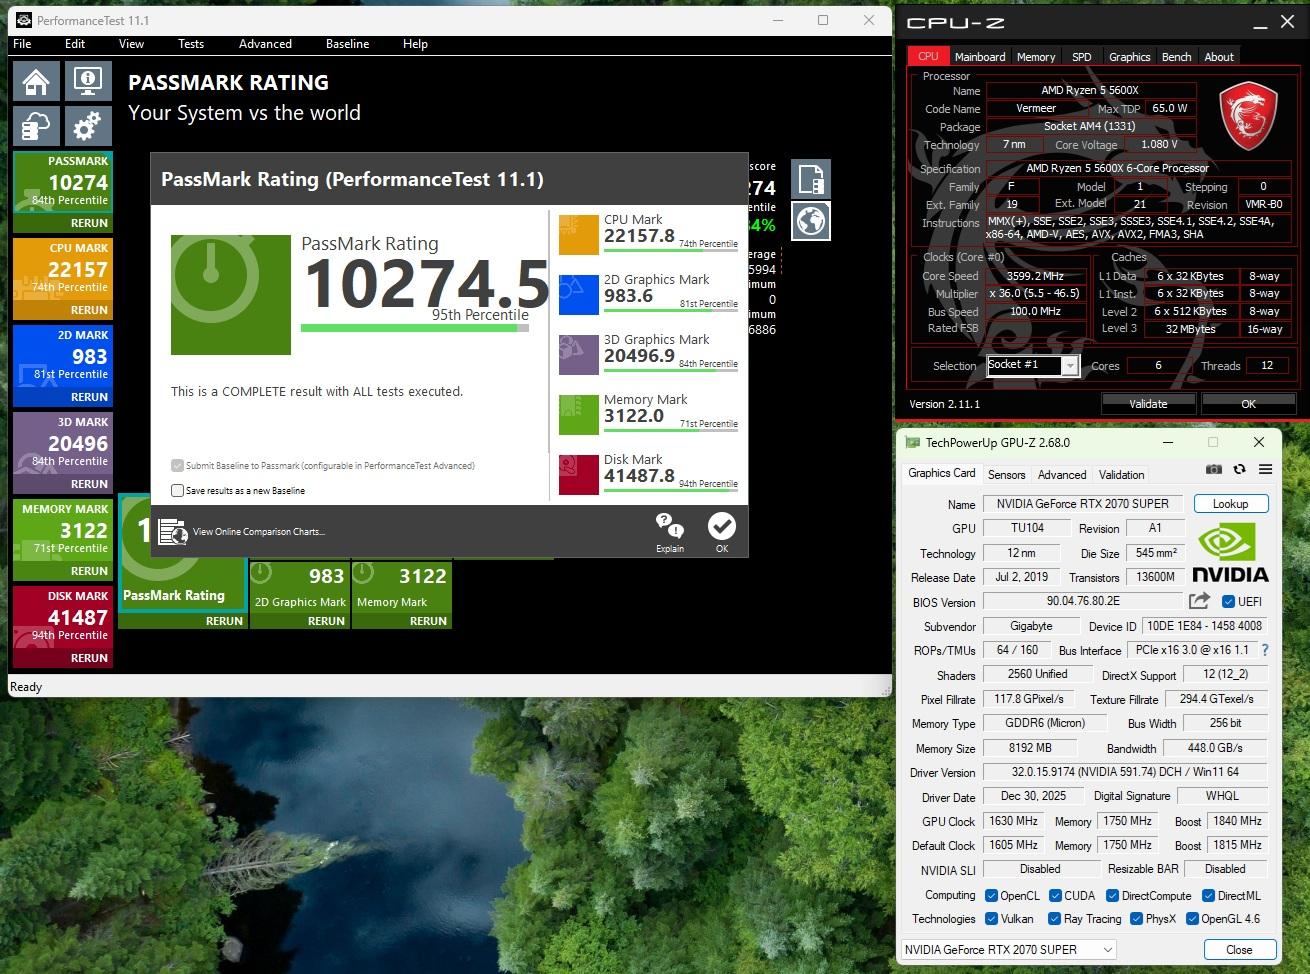
Task: Click the Validate button in CPU-Z
Action: coord(1148,404)
